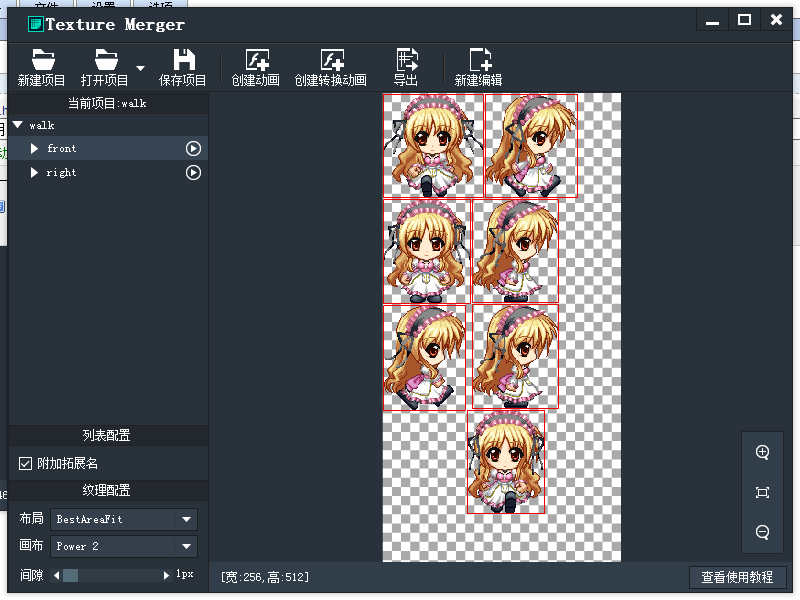Image resolution: width=800 pixels, height=600 pixels.
Task: Toggle the 附加拓展名 checkbox
Action: pyautogui.click(x=25, y=463)
